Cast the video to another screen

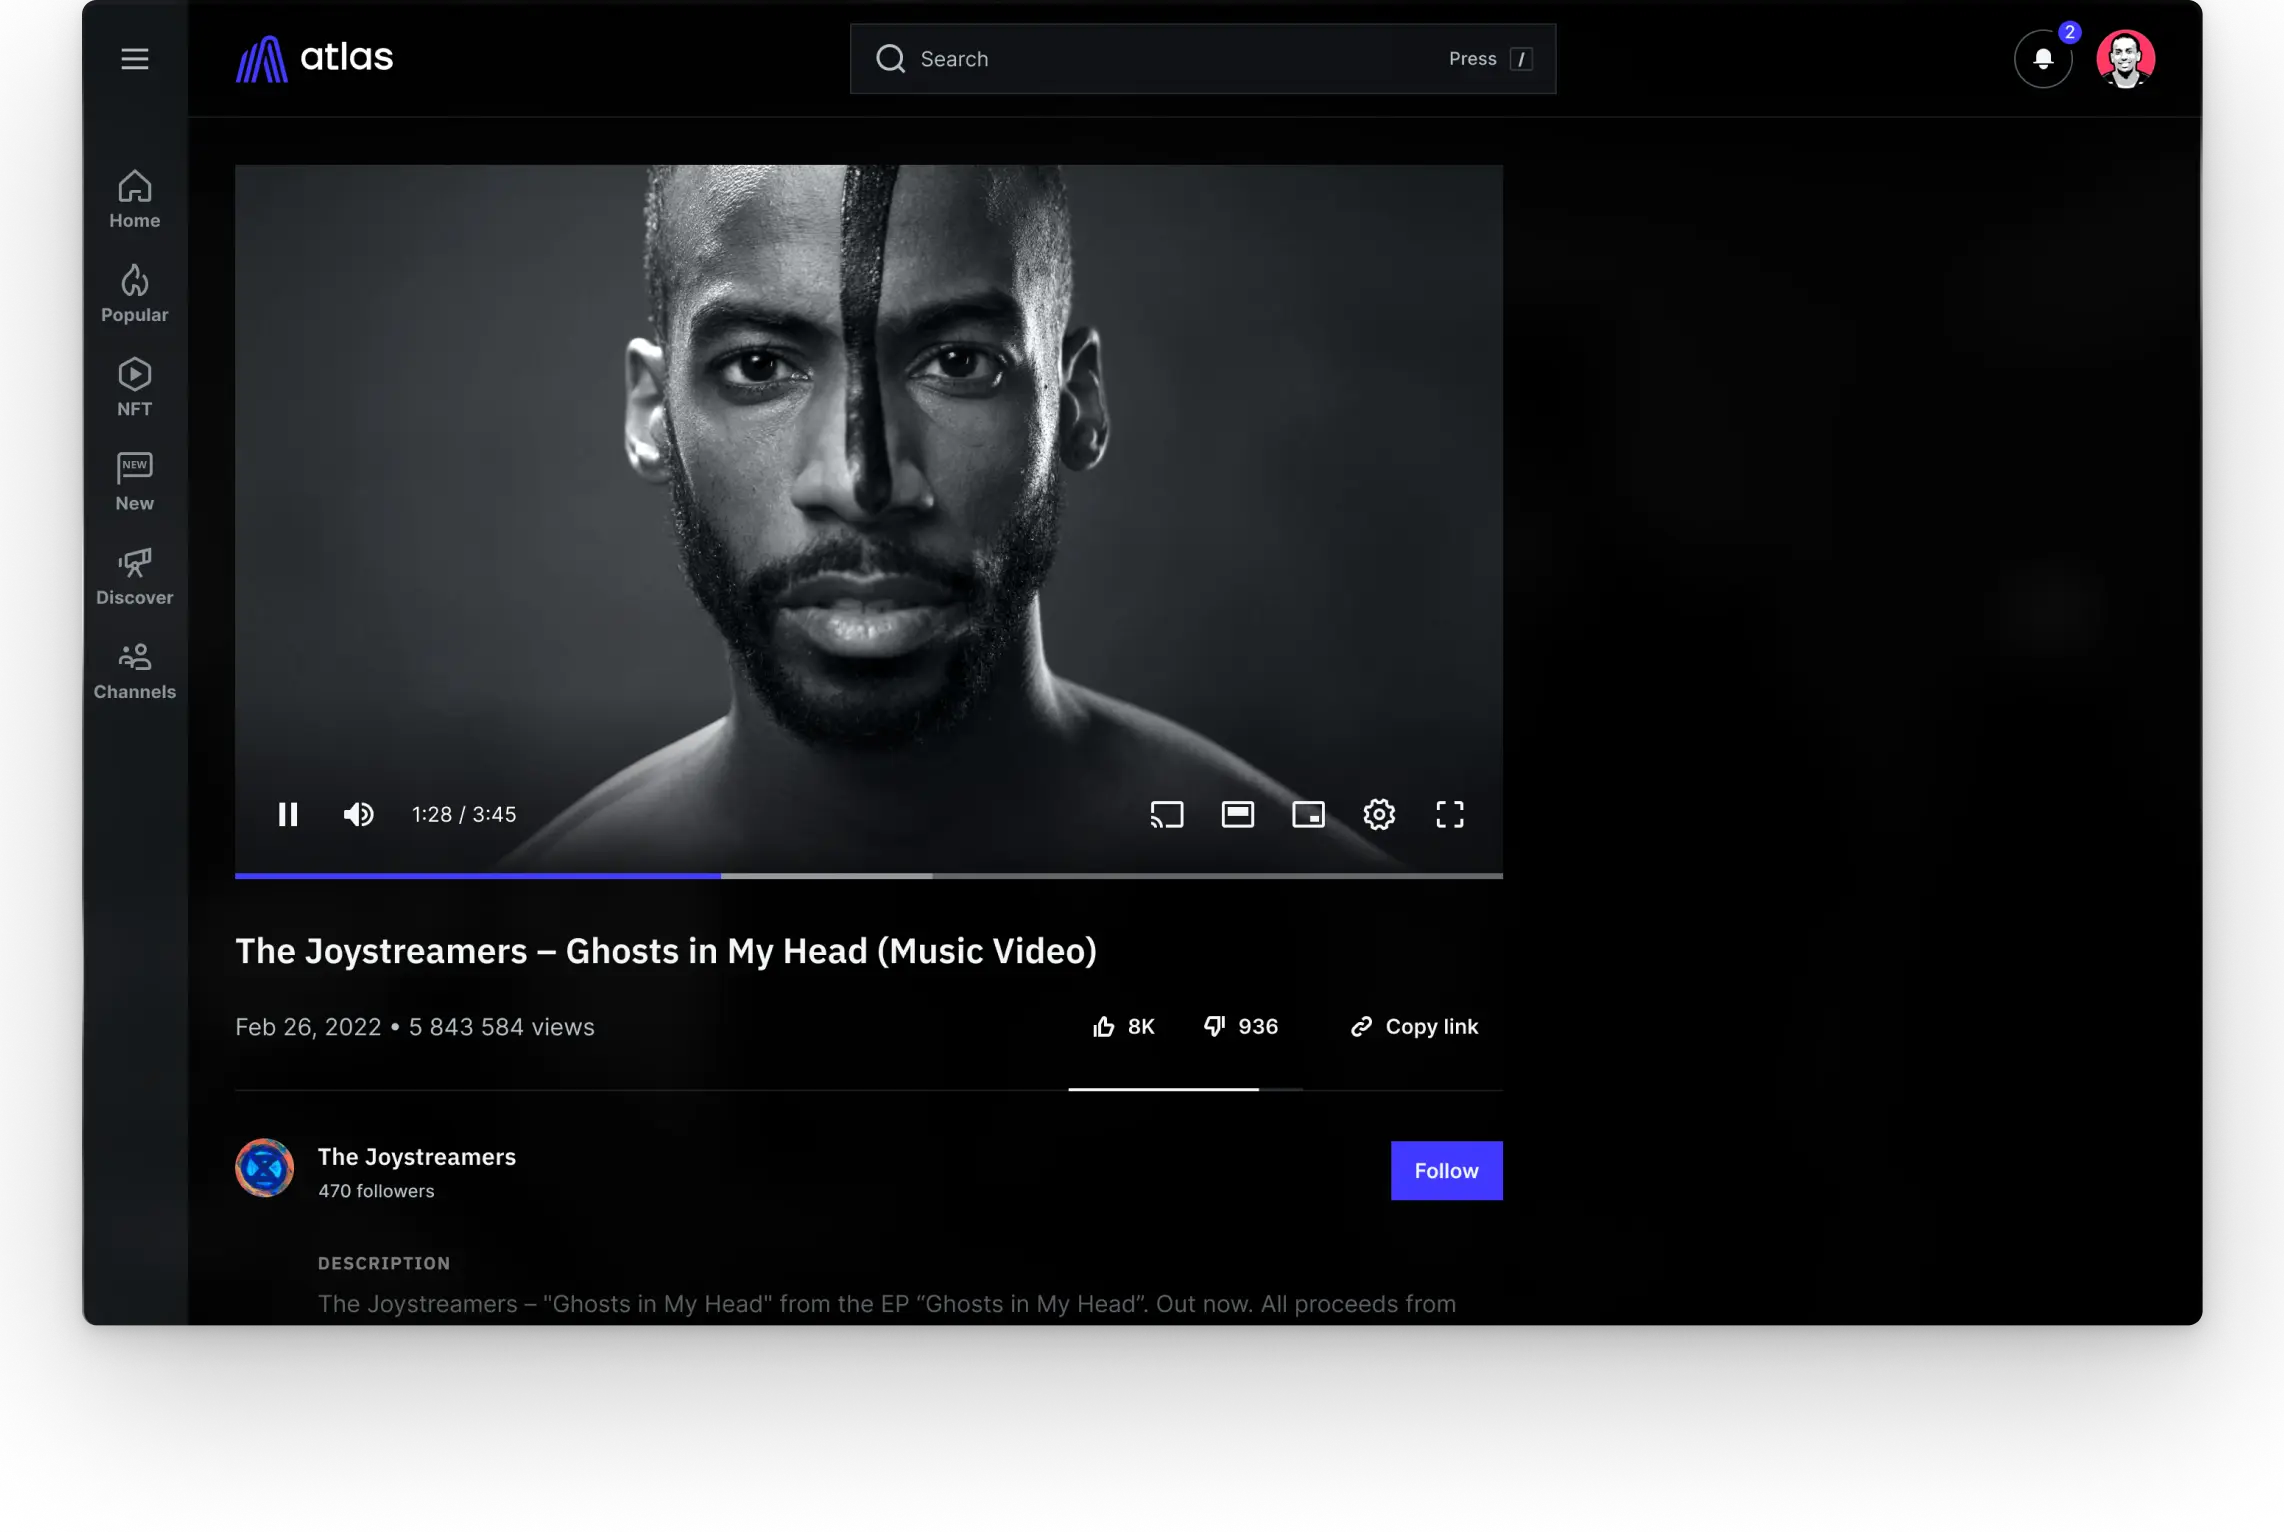coord(1167,814)
